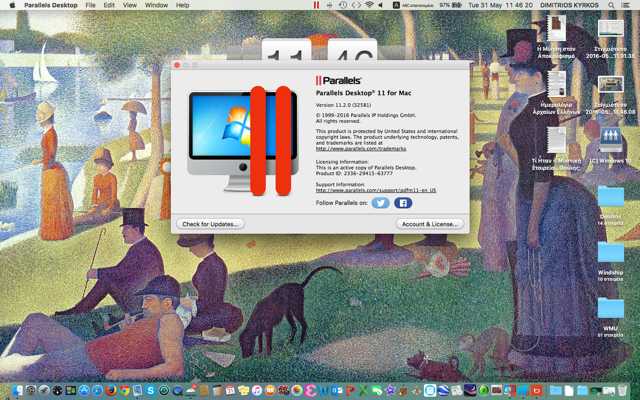Launch Skype from the Dock

151,390
